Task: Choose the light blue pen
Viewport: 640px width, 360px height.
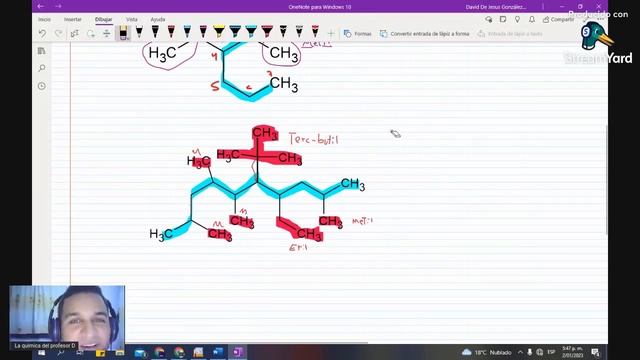Action: click(x=187, y=32)
